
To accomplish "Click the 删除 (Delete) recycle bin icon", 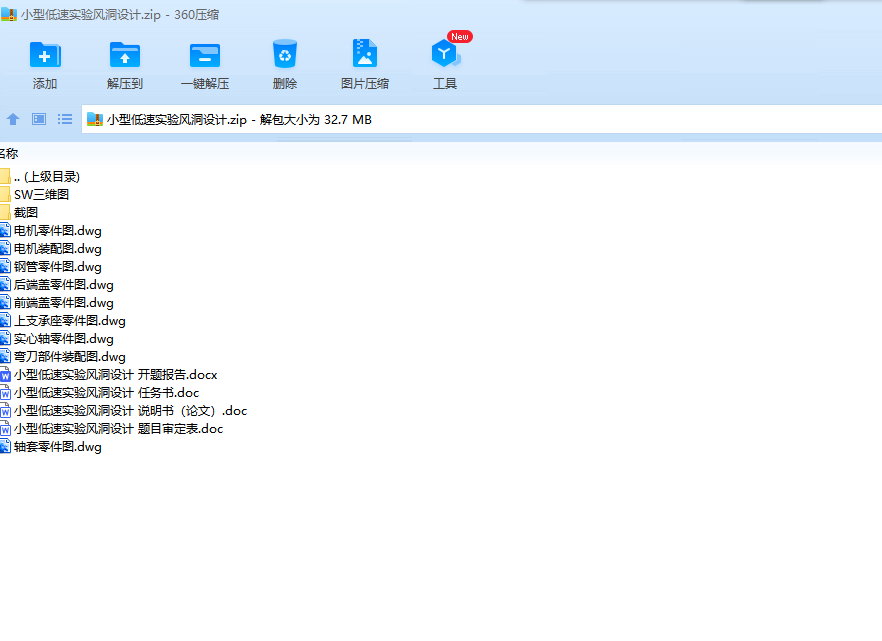I will tap(285, 54).
